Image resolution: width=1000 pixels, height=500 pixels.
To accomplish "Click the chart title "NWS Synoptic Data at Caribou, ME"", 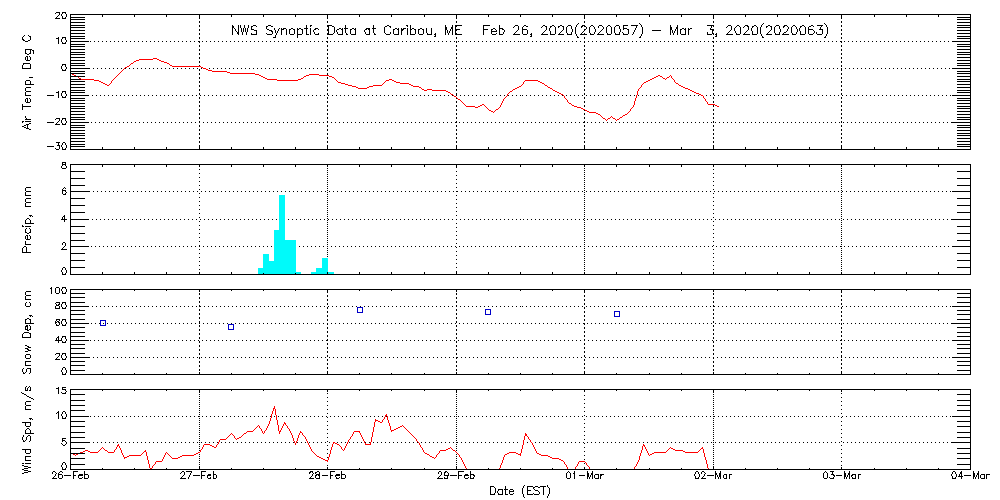I will 347,31.
